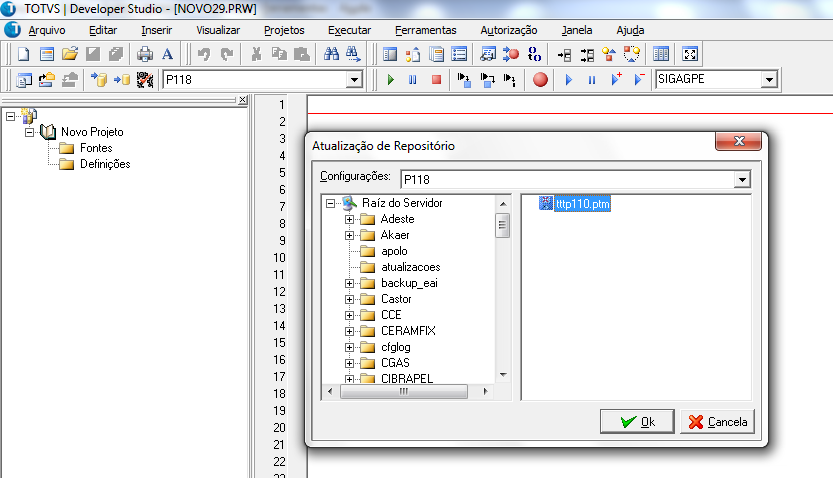Click the blue play triangle icon
The height and width of the screenshot is (478, 833).
coord(569,80)
